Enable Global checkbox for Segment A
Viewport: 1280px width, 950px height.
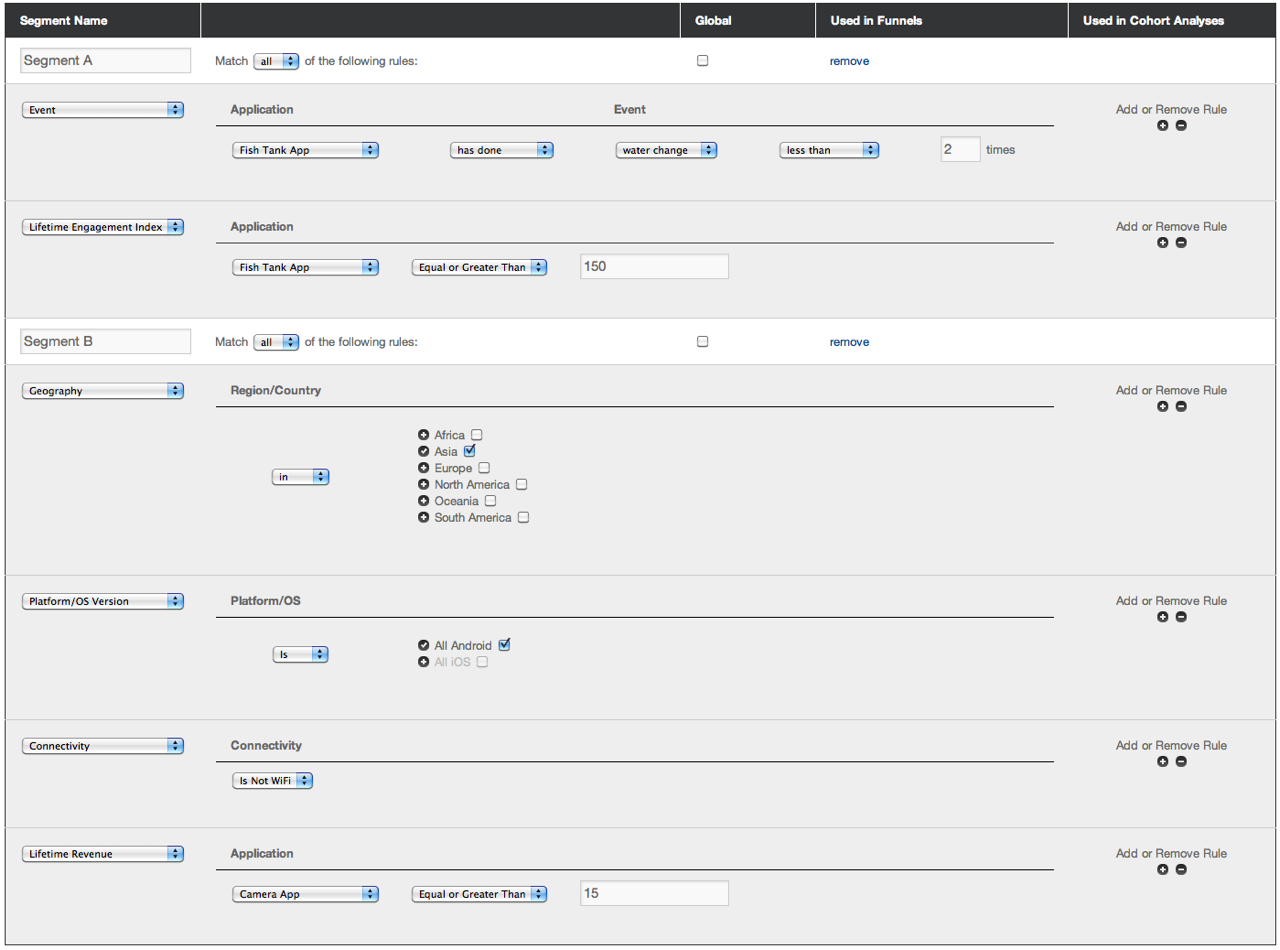point(702,60)
